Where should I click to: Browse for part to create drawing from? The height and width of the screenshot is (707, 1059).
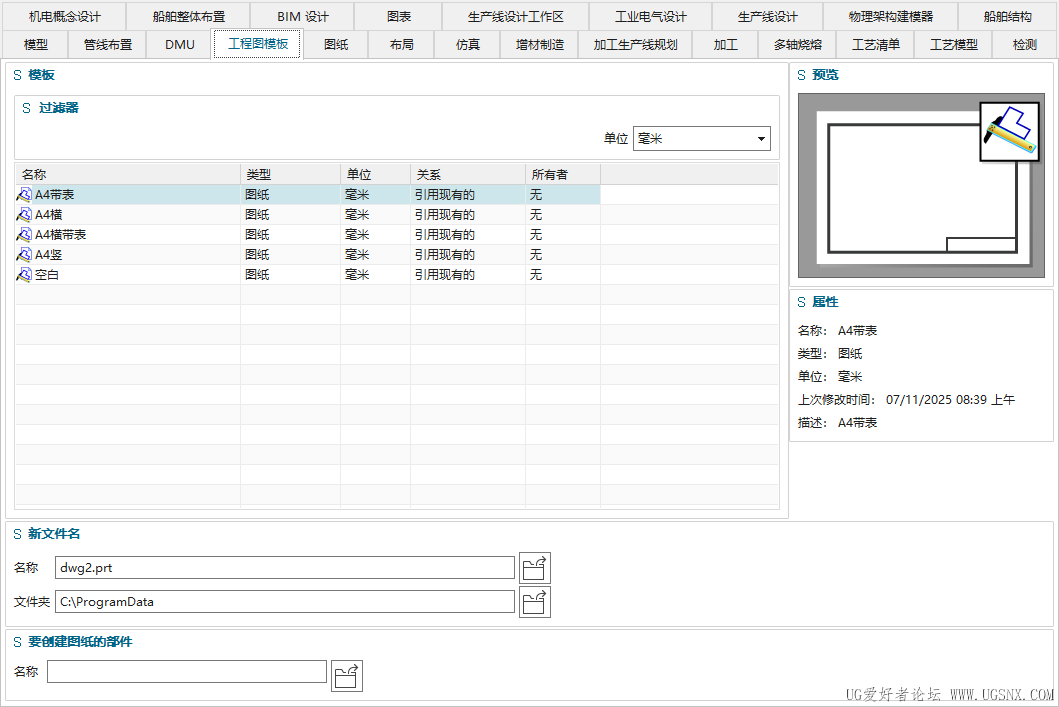pyautogui.click(x=346, y=675)
